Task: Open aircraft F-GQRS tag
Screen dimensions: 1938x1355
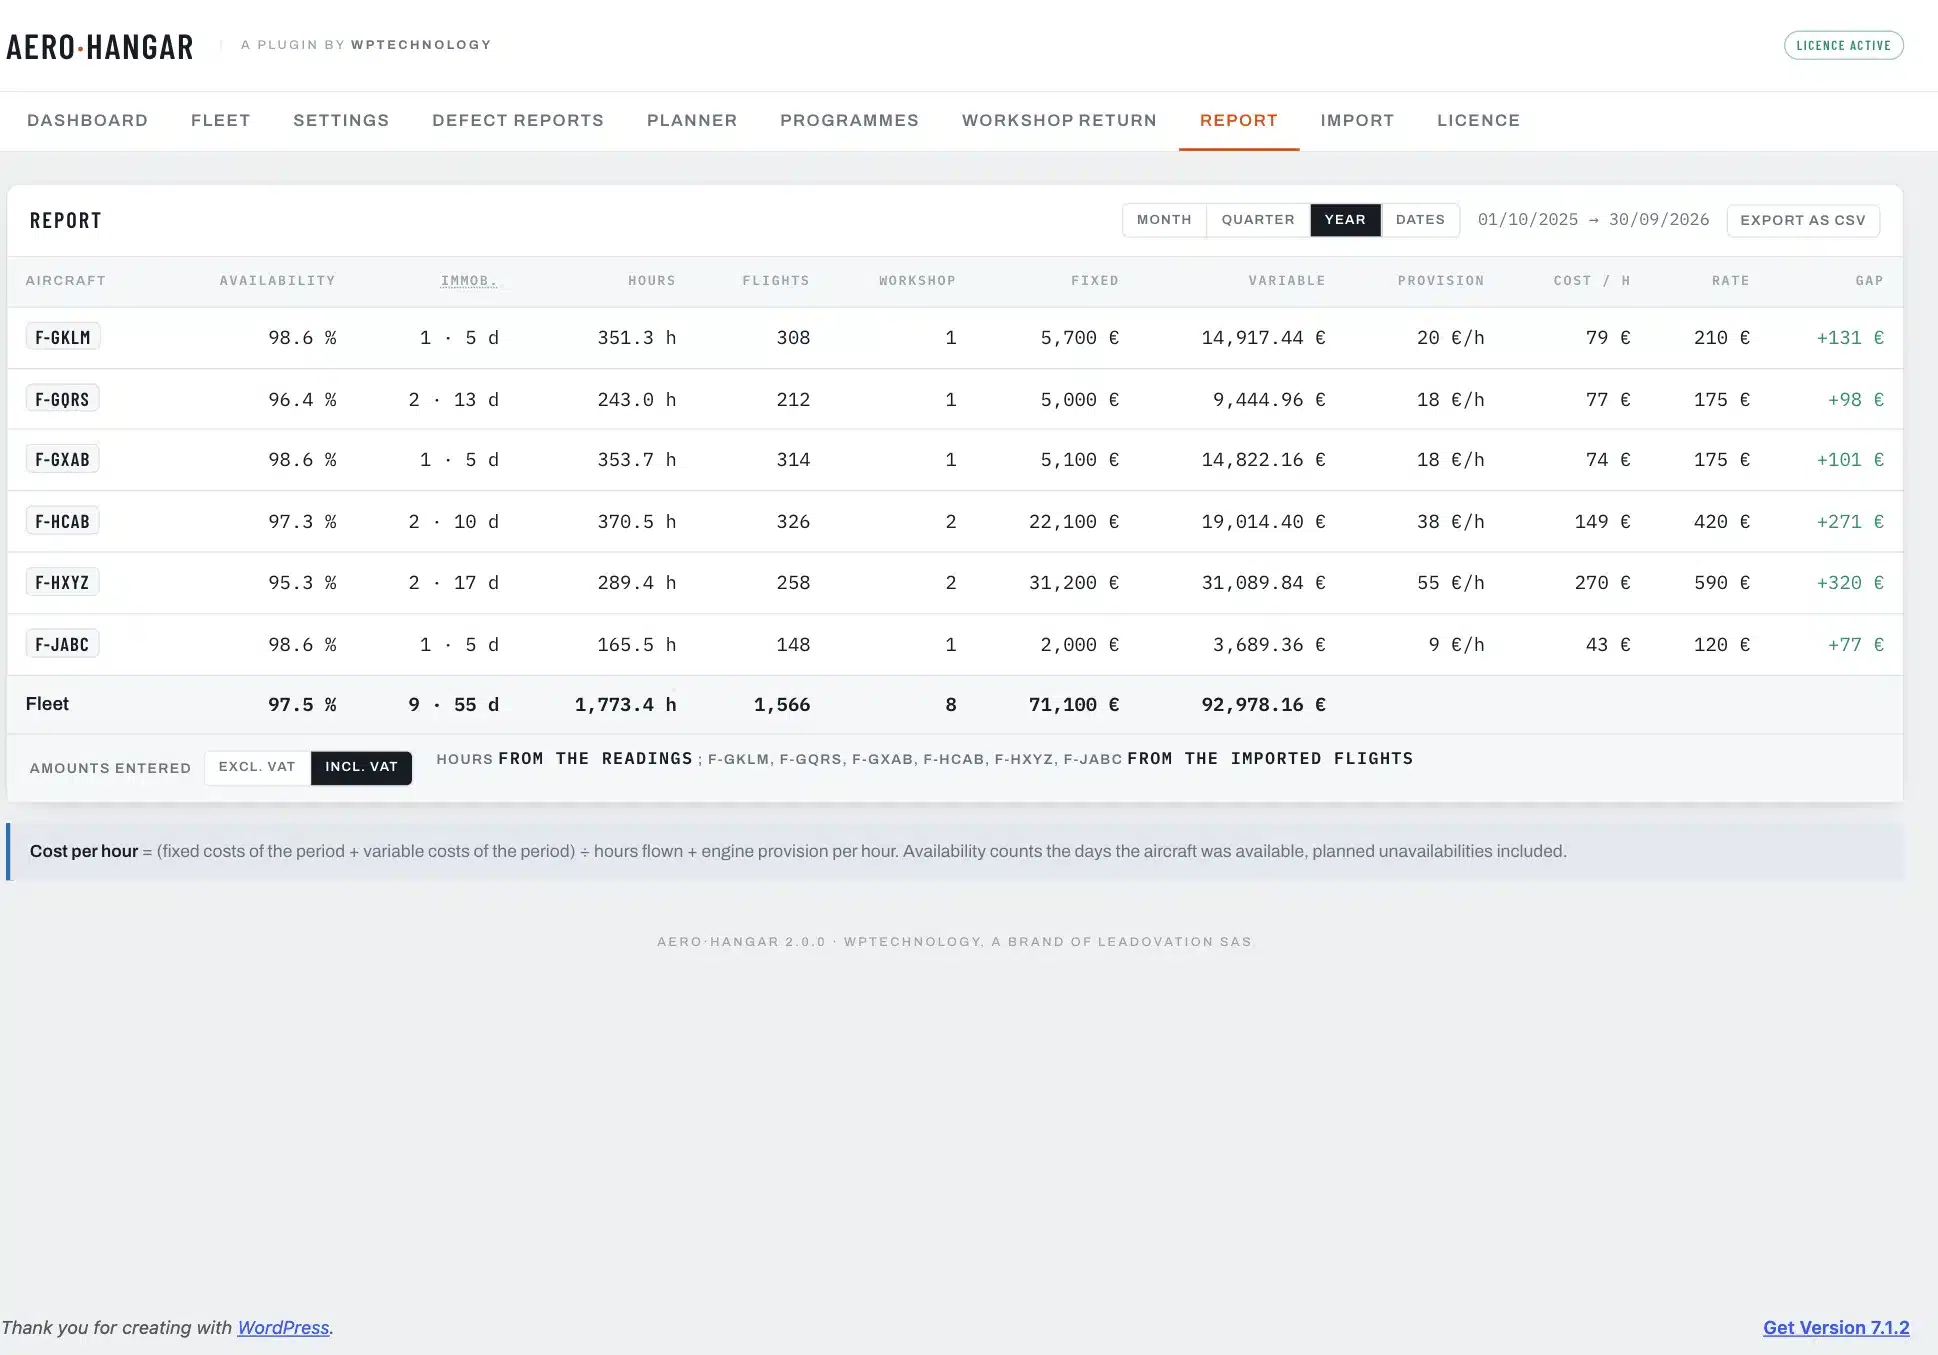Action: click(x=62, y=399)
